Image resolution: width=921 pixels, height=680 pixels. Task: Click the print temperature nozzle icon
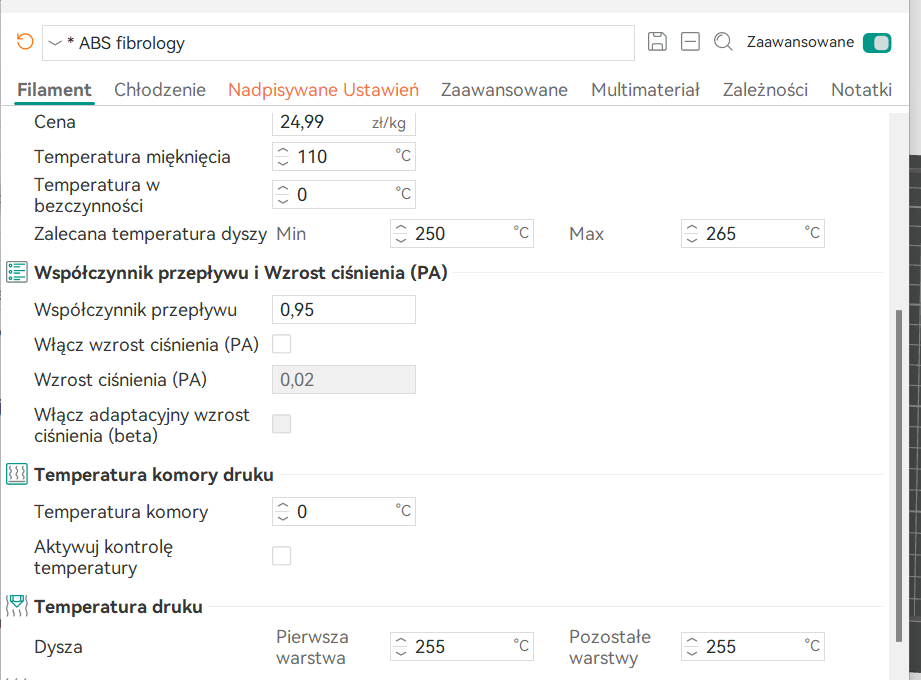[x=16, y=606]
